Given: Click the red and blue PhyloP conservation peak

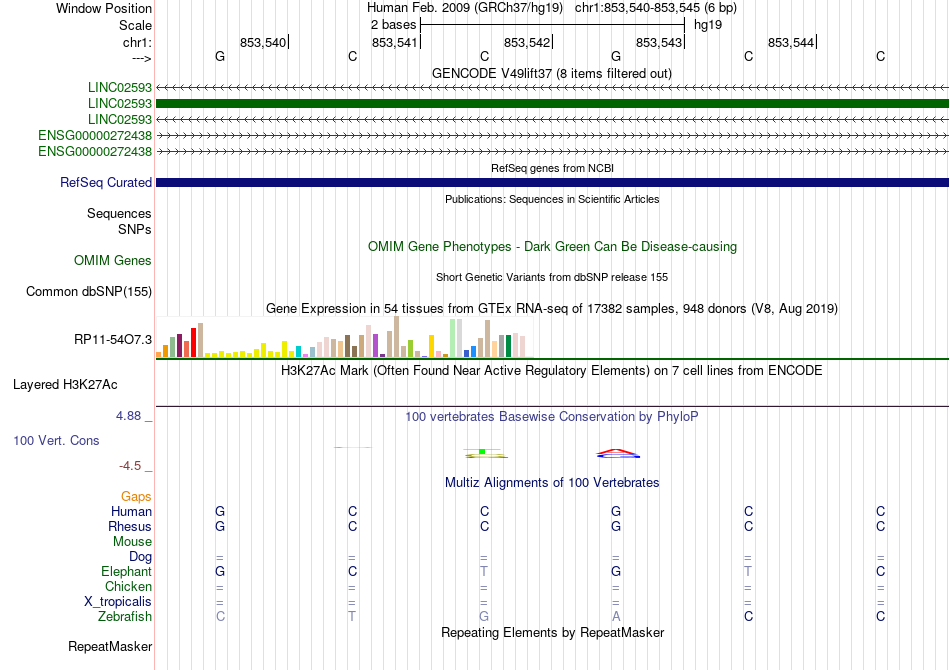Looking at the screenshot, I should pyautogui.click(x=617, y=453).
